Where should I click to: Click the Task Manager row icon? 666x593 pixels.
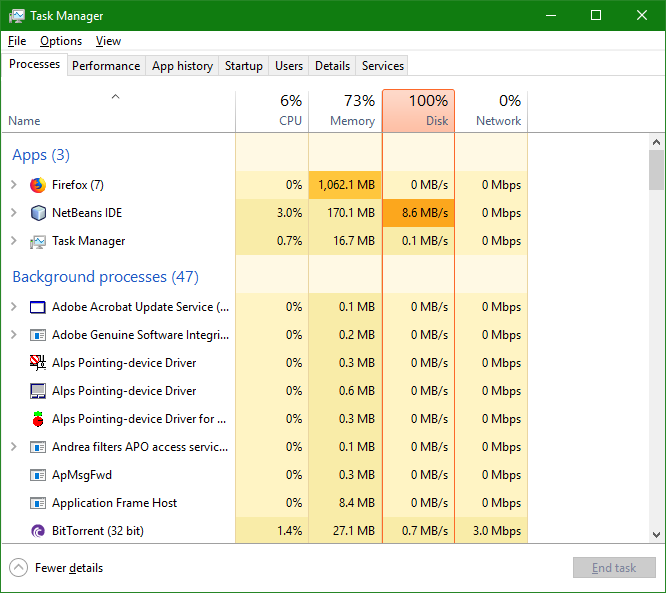pos(38,241)
